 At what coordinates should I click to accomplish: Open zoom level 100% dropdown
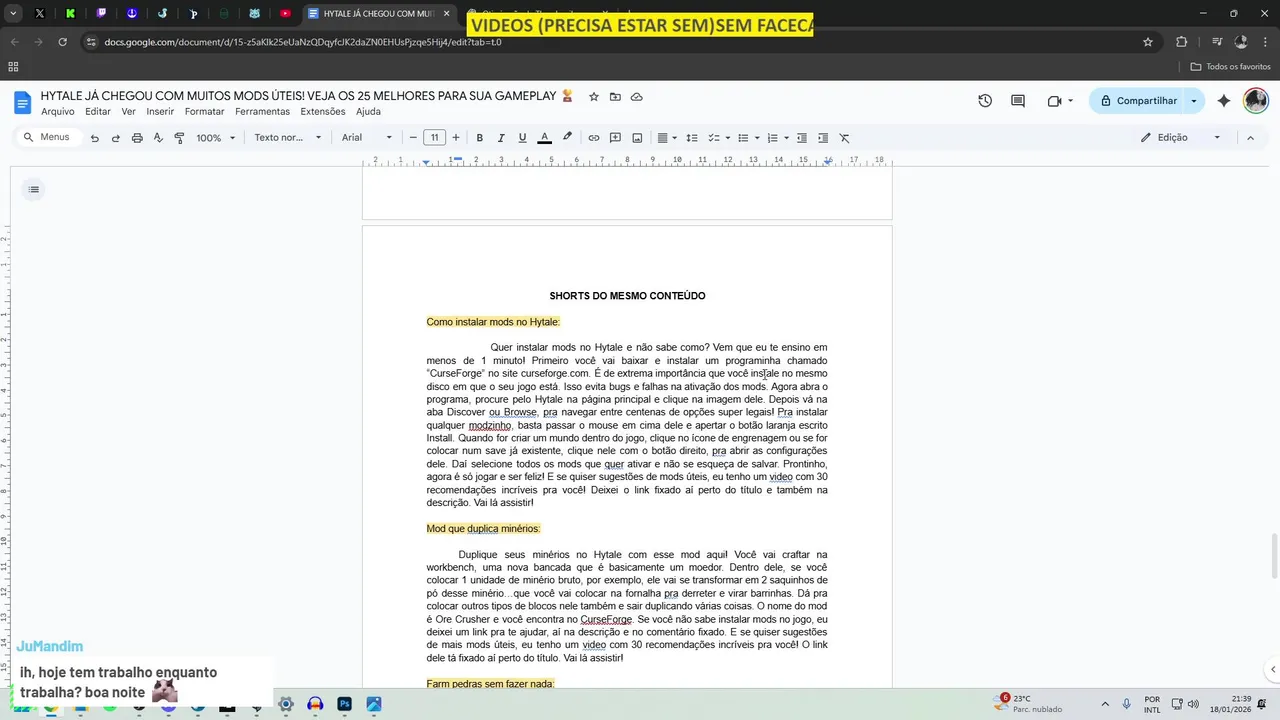click(215, 138)
